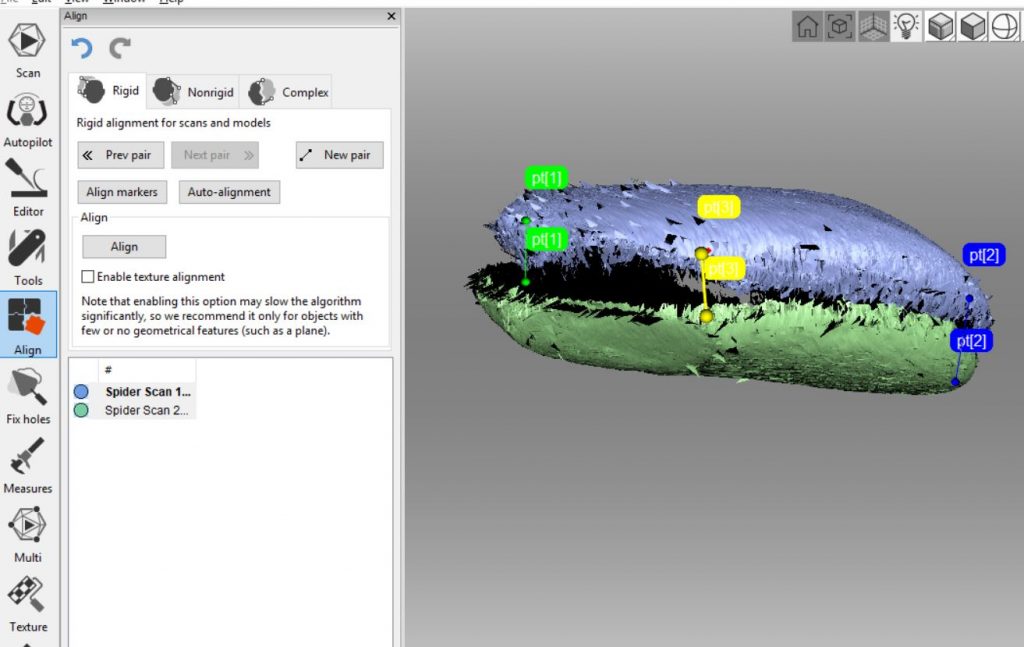Screen dimensions: 1024x647
Task: Click the Prev pair button
Action: [121, 155]
